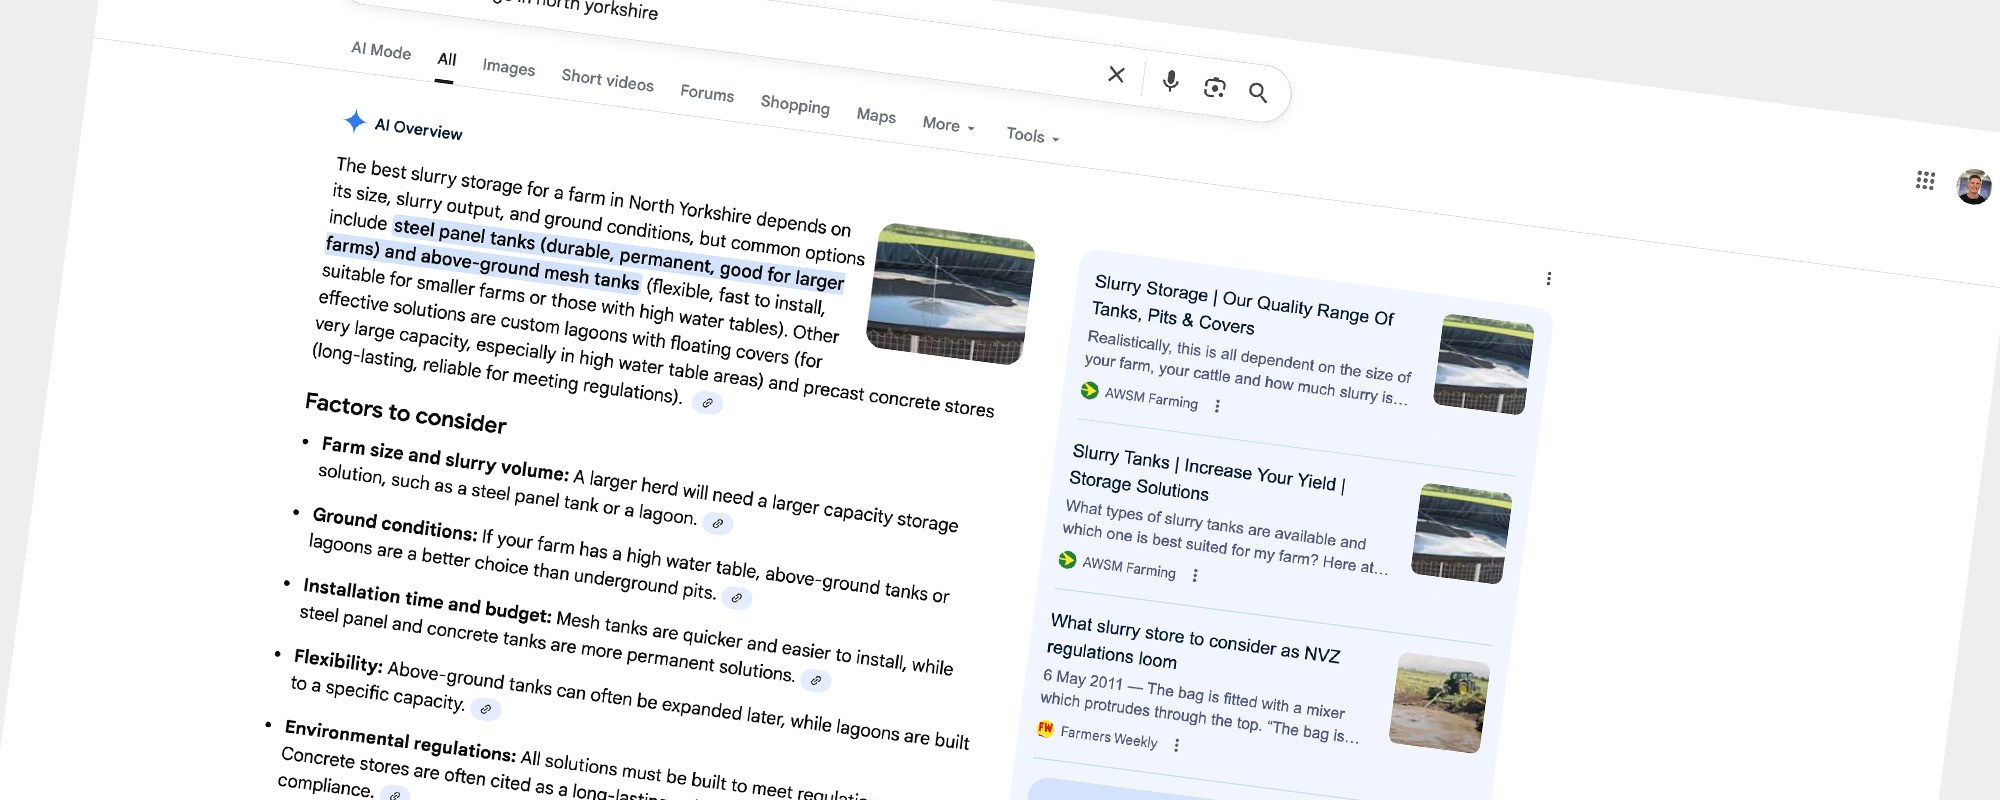The height and width of the screenshot is (800, 2000).
Task: Start voice search with the microphone icon
Action: (x=1170, y=81)
